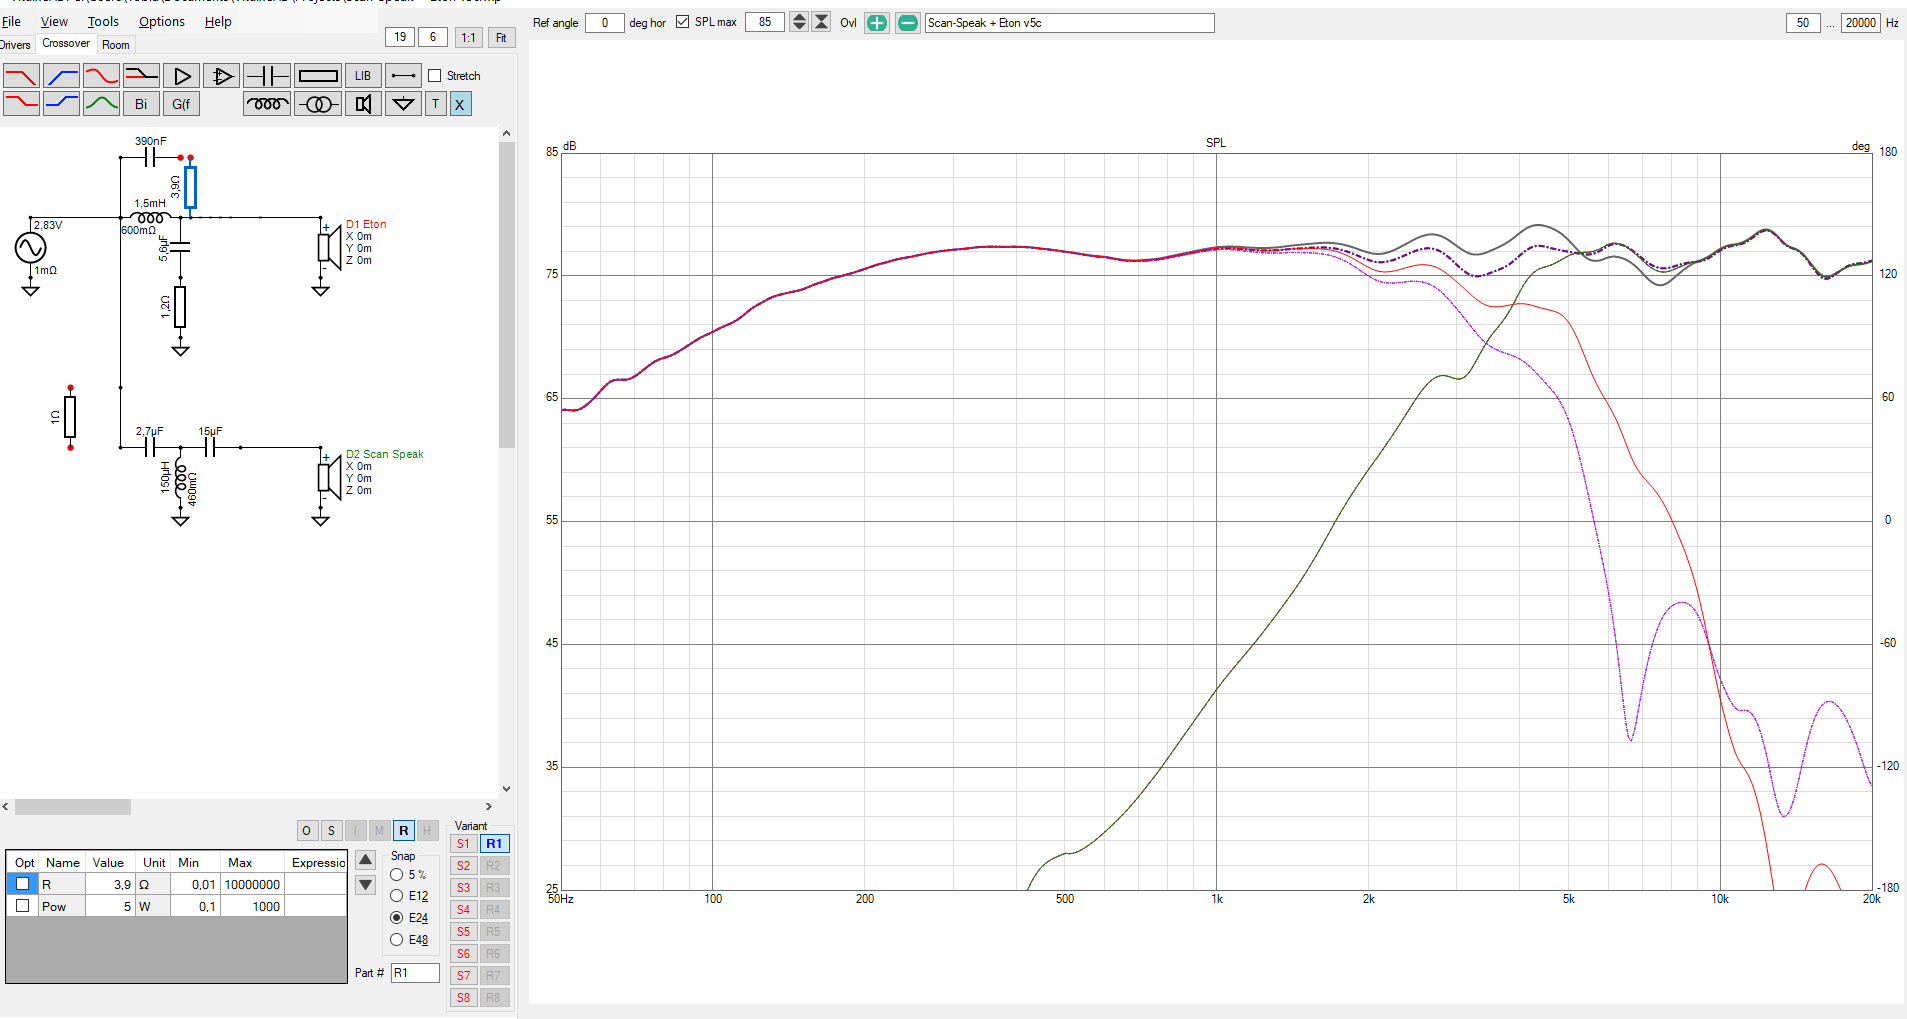The width and height of the screenshot is (1907, 1019).
Task: Check the Opt box for row R
Action: (x=23, y=884)
